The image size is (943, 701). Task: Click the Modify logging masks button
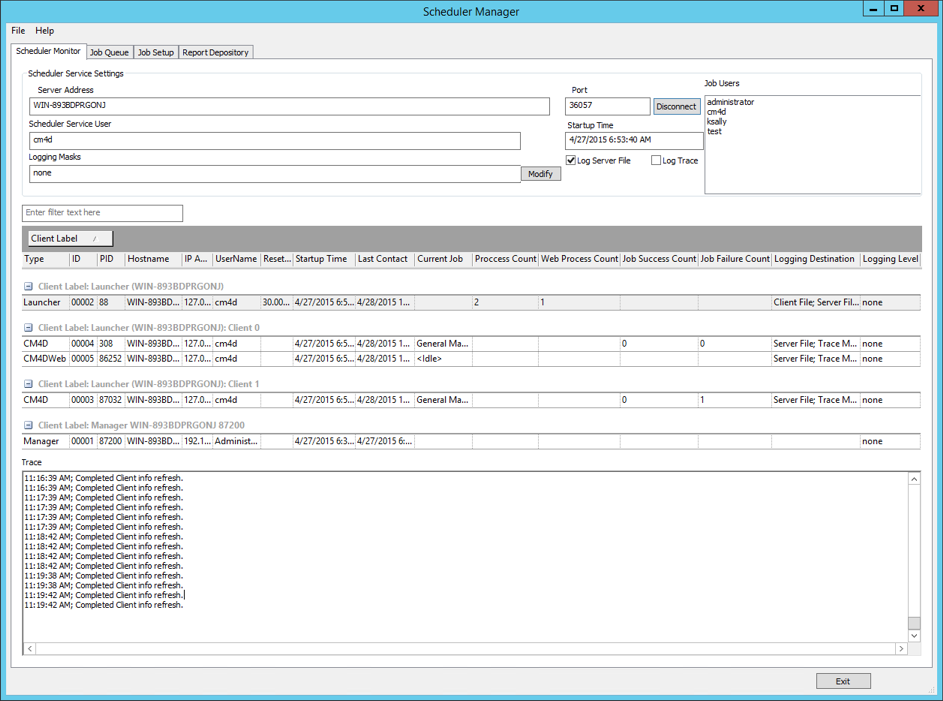pos(540,174)
